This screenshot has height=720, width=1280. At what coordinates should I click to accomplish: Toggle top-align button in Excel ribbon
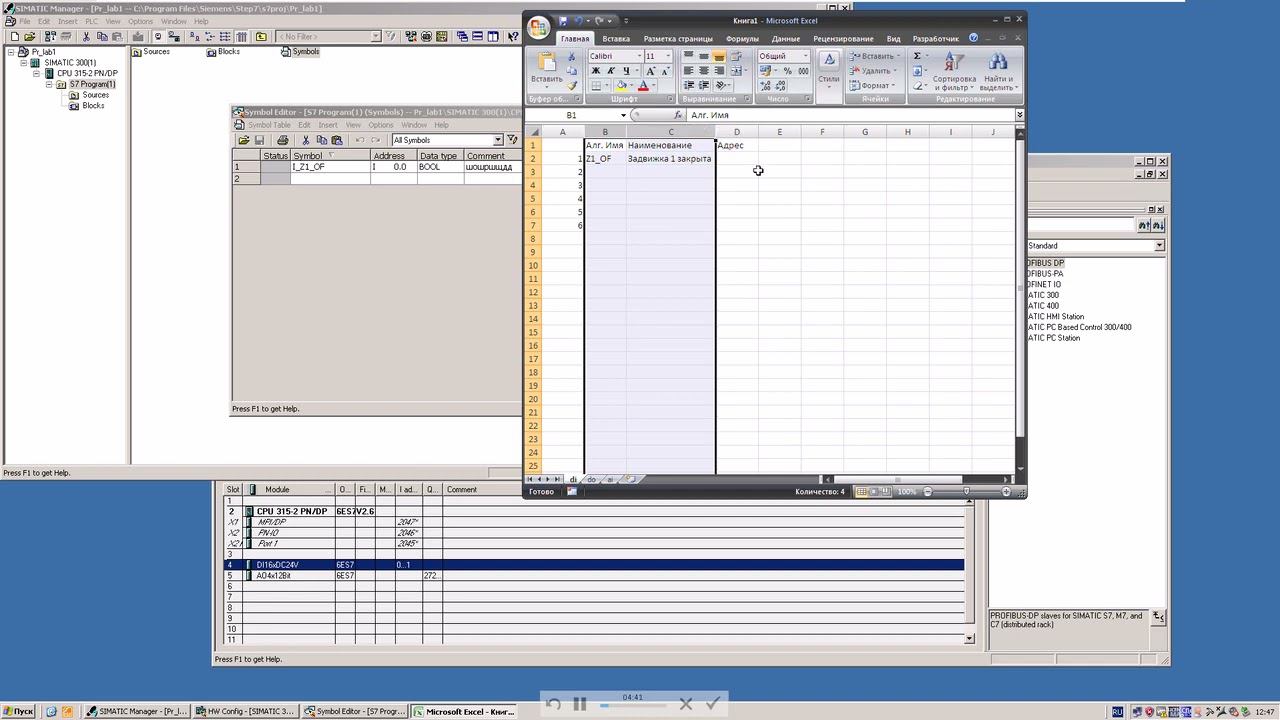tap(688, 57)
